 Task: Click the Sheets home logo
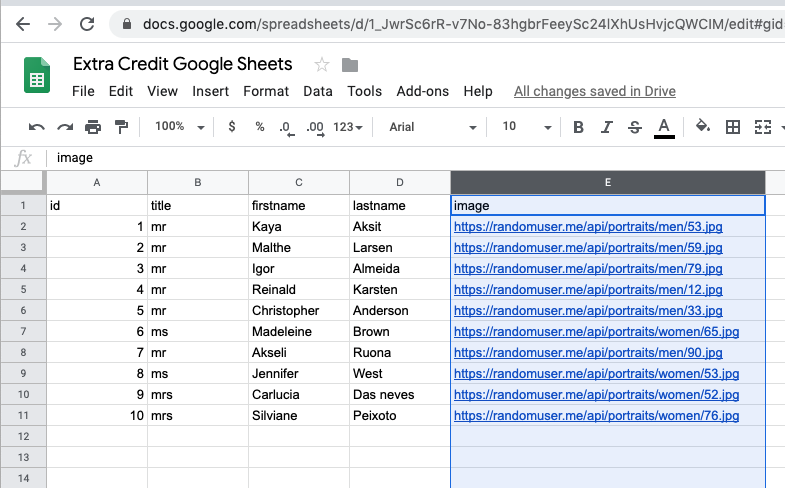pos(37,76)
